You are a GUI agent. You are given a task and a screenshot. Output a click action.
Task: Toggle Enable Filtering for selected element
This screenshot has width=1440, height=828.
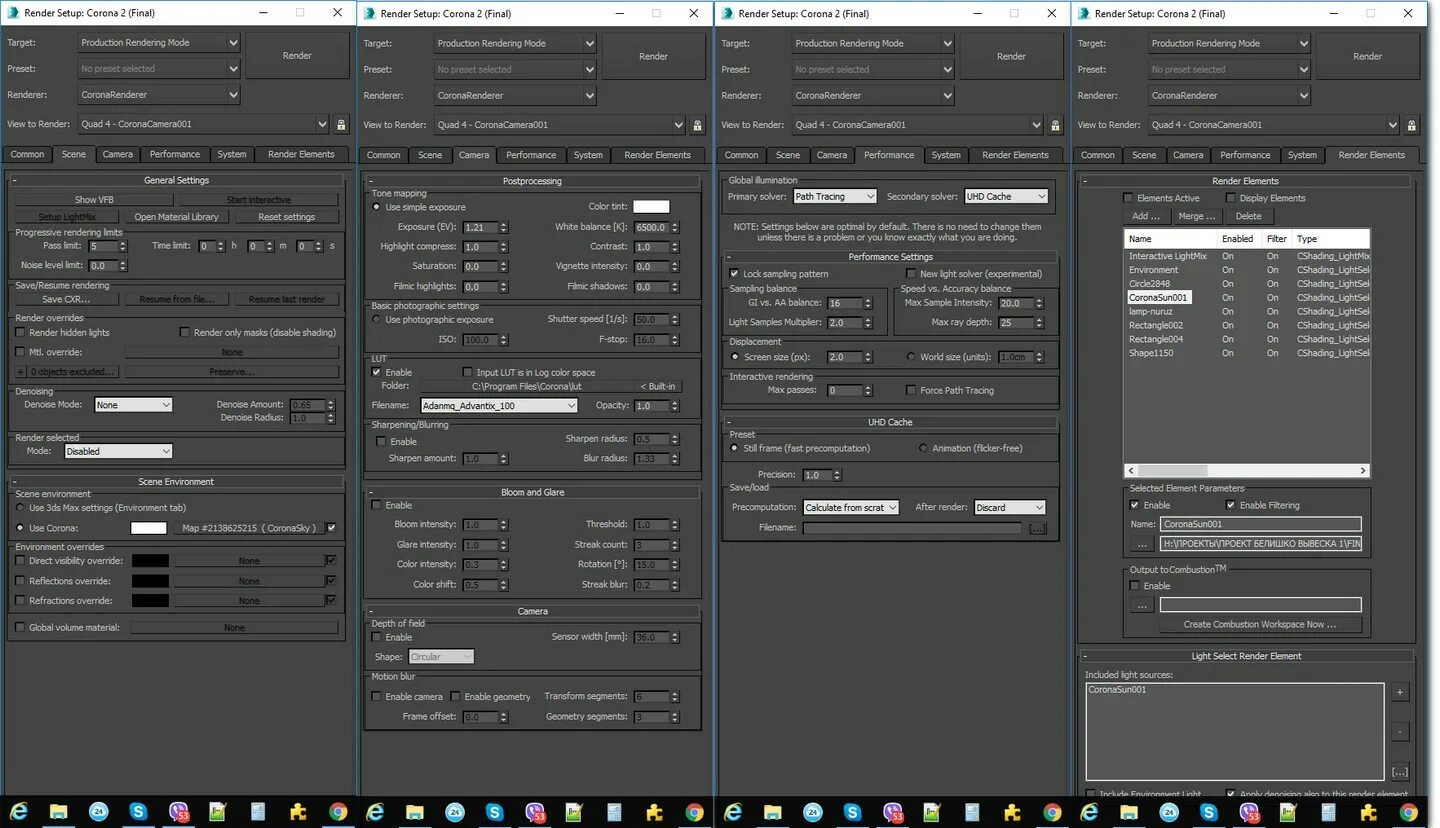pyautogui.click(x=1231, y=506)
